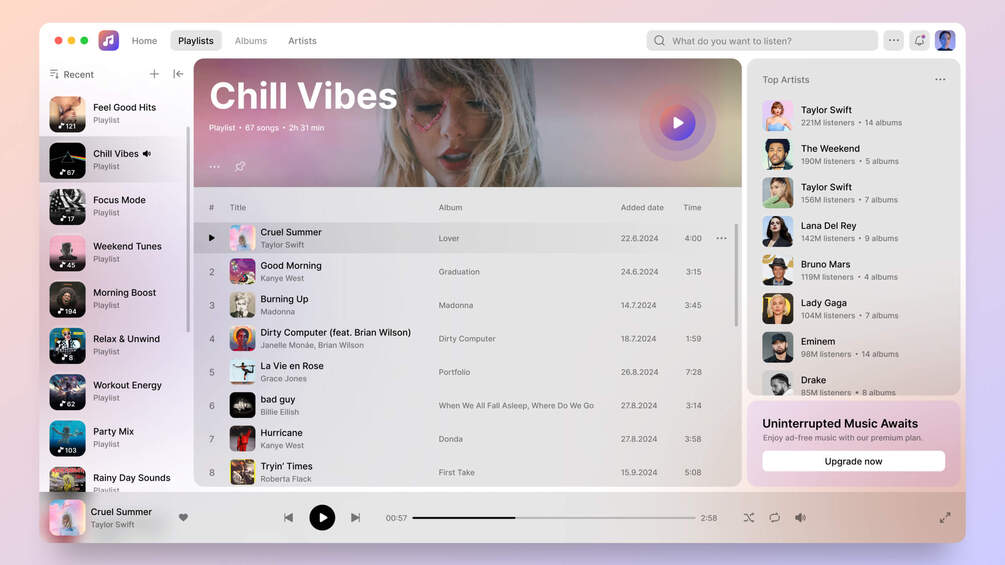Open Chill Vibes more options dots
1005x565 pixels.
coord(215,167)
